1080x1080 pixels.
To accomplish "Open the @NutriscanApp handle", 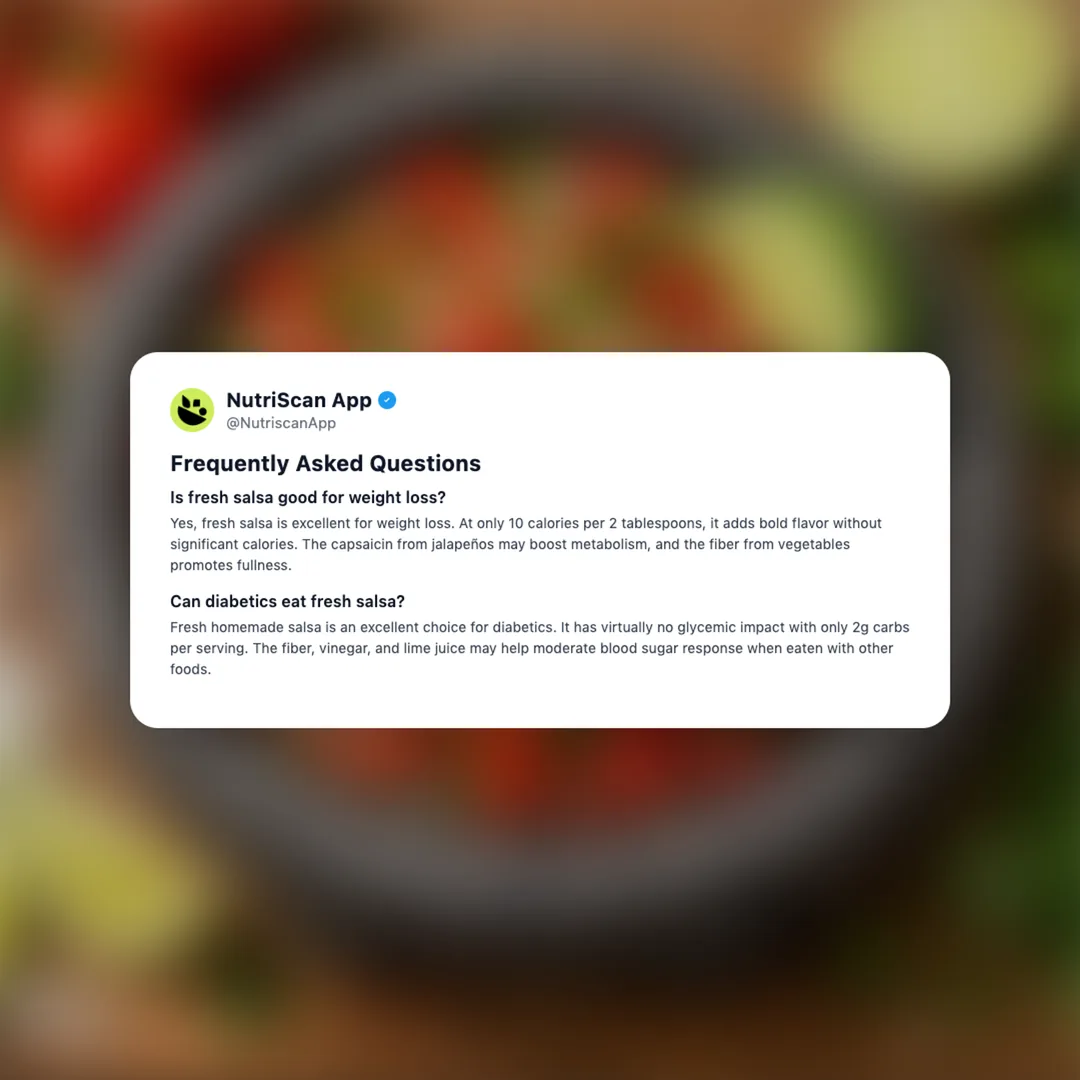I will [281, 423].
